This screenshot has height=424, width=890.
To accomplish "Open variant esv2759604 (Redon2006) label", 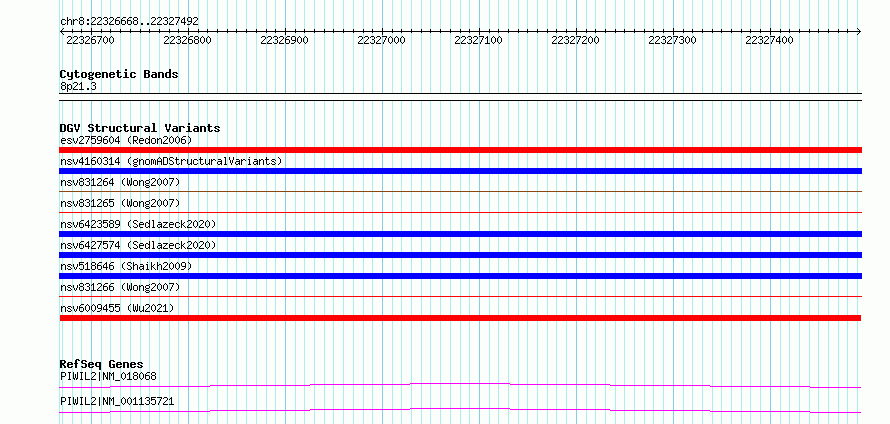I will click(x=126, y=140).
